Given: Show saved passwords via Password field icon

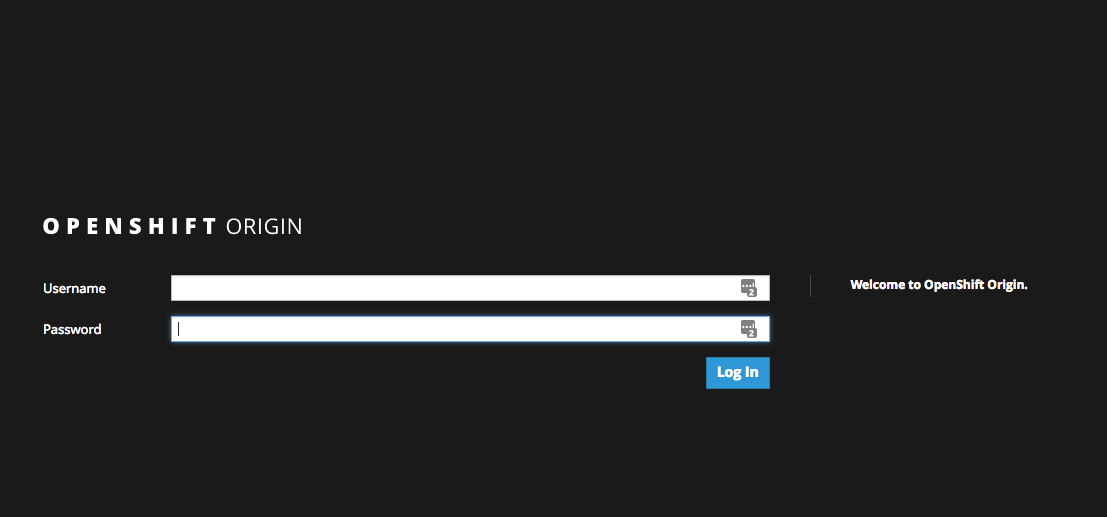Looking at the screenshot, I should [748, 329].
